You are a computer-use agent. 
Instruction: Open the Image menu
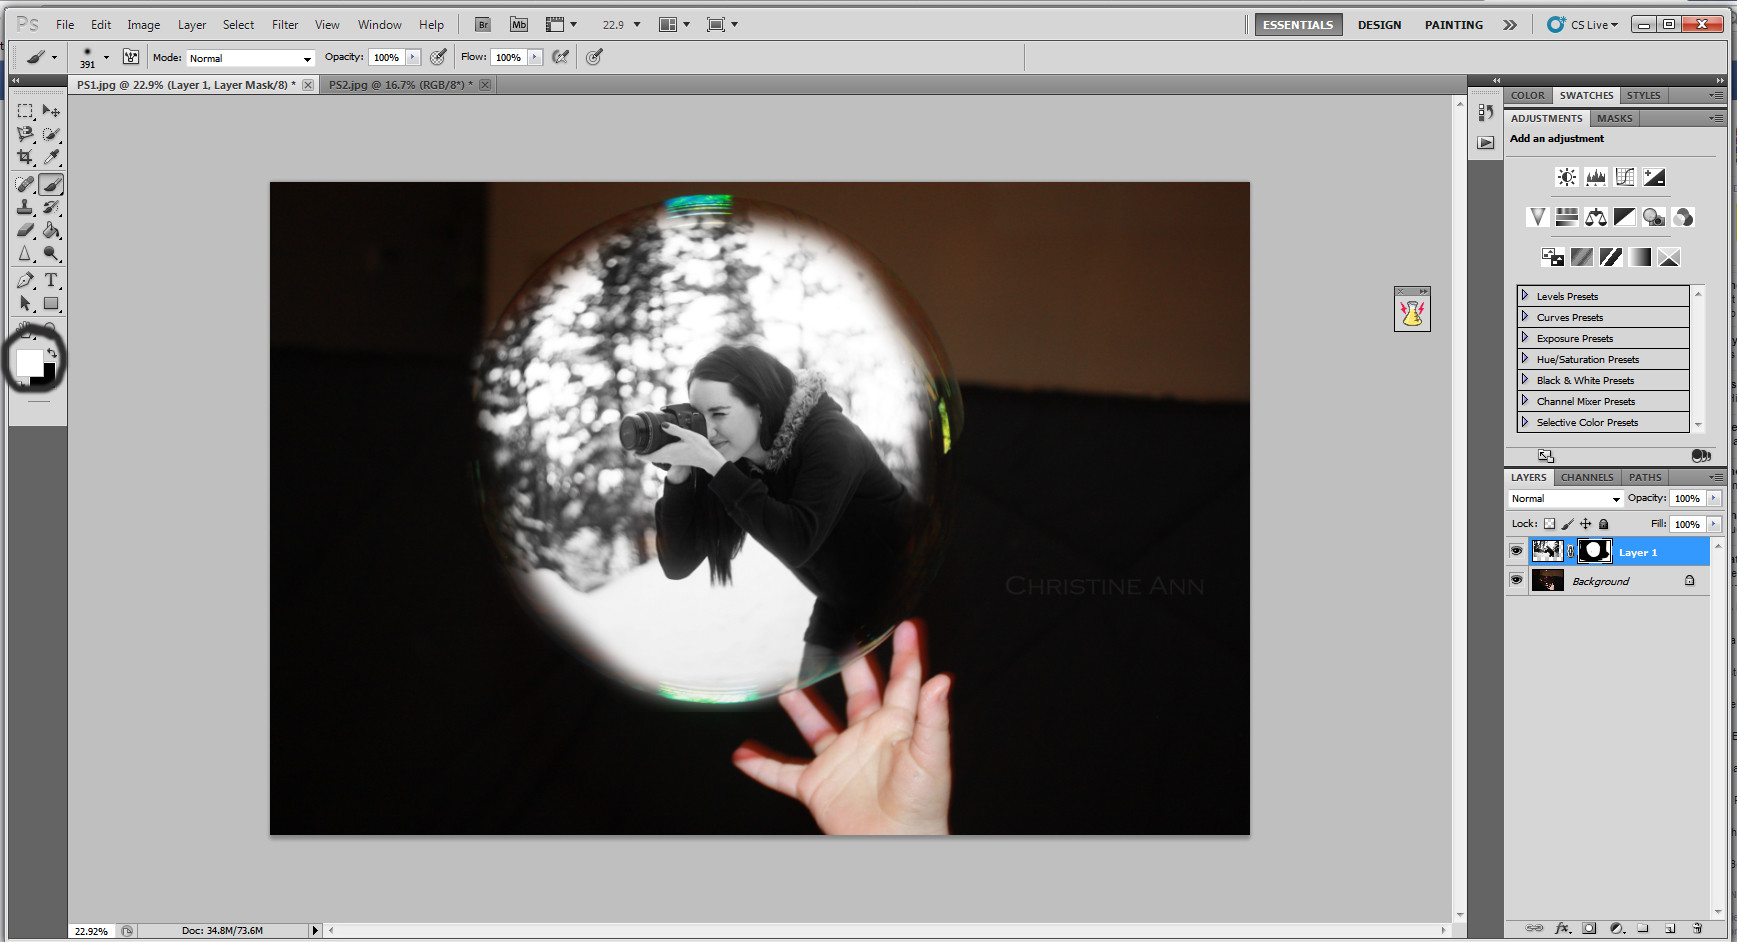(x=143, y=25)
